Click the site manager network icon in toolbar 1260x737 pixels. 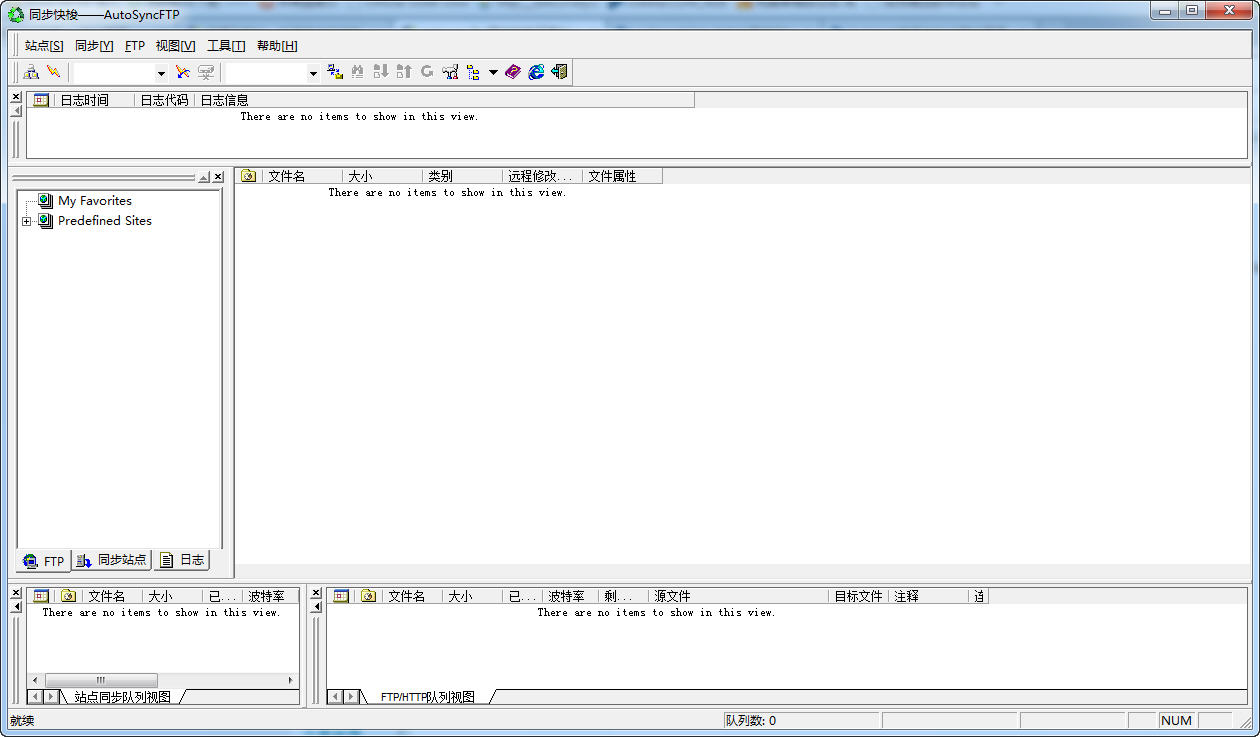point(31,72)
